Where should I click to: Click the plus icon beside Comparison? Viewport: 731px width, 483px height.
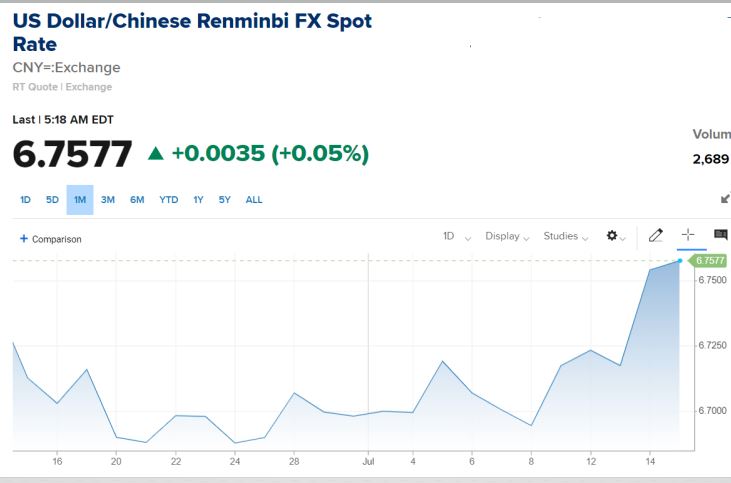pyautogui.click(x=23, y=239)
